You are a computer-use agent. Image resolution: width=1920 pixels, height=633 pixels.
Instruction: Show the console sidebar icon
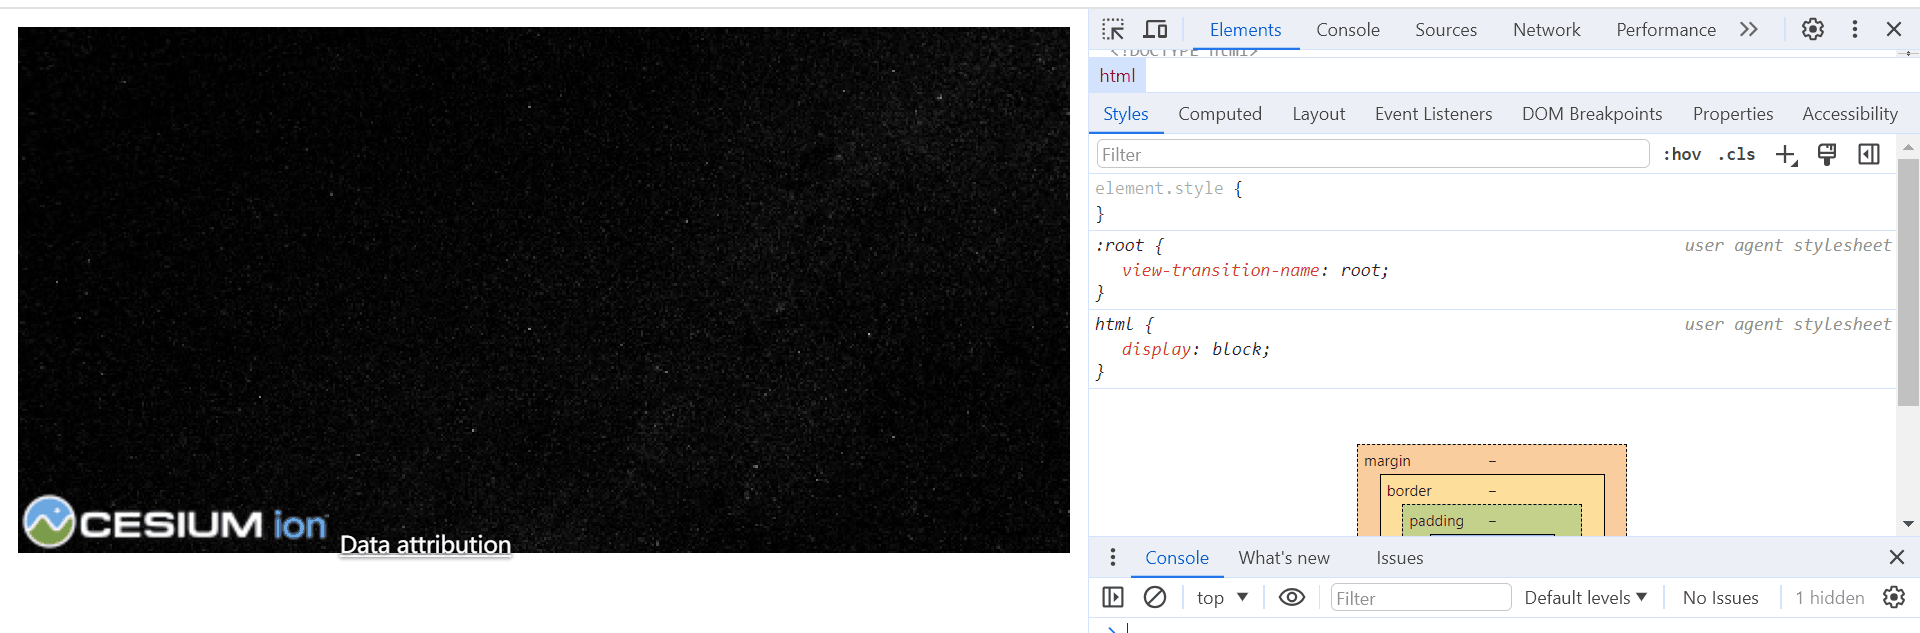(x=1113, y=597)
